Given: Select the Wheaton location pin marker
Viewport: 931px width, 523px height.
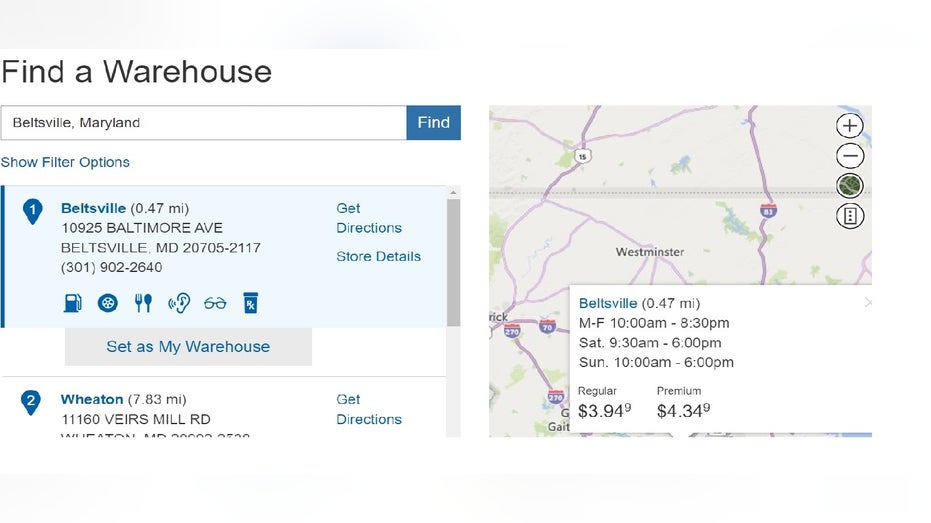Looking at the screenshot, I should 30,402.
